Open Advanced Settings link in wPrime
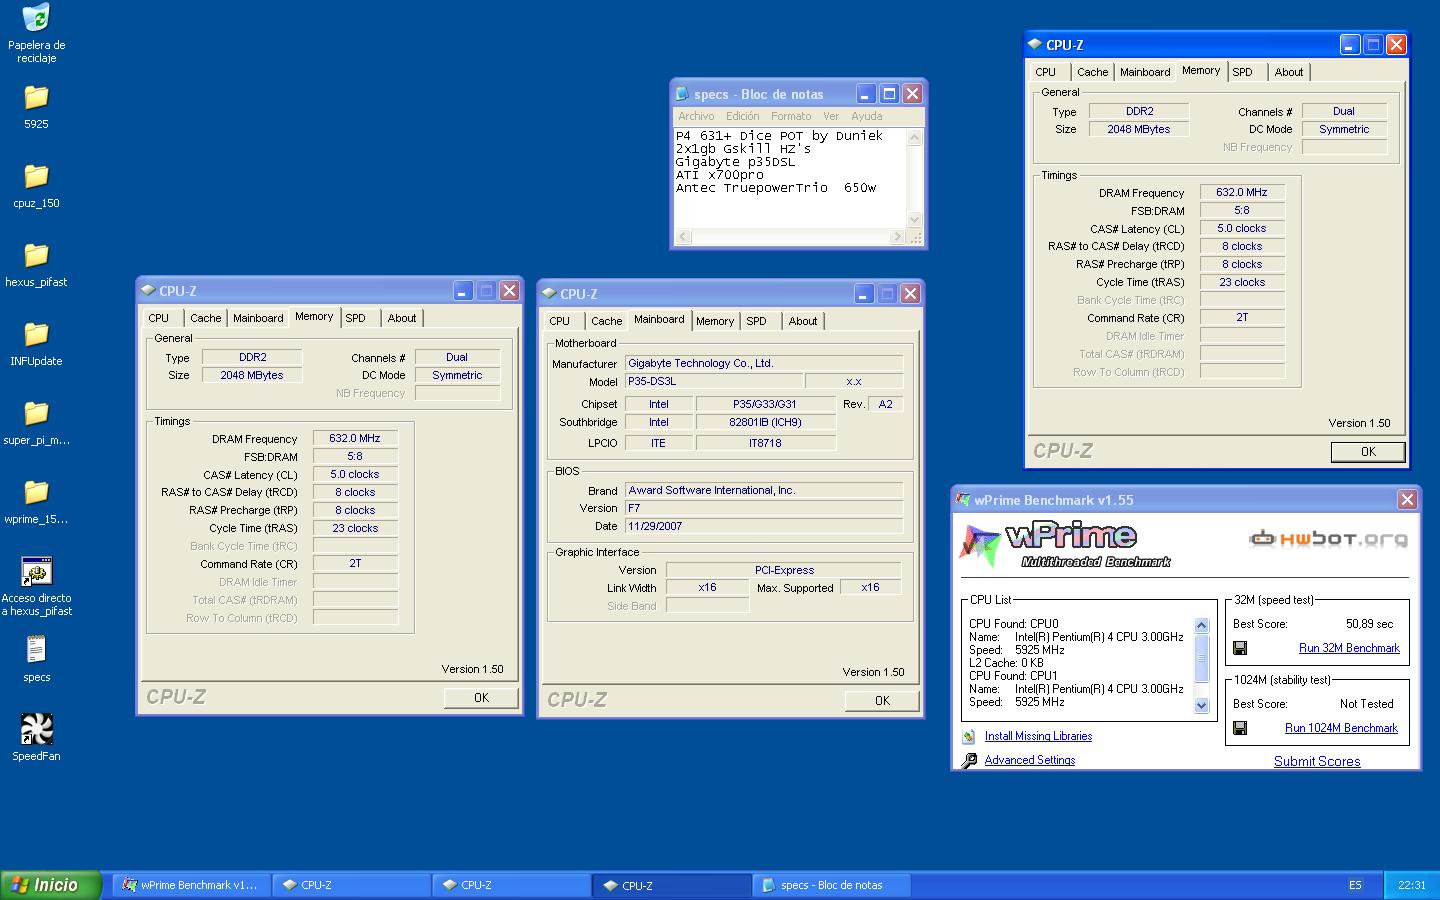 1030,760
